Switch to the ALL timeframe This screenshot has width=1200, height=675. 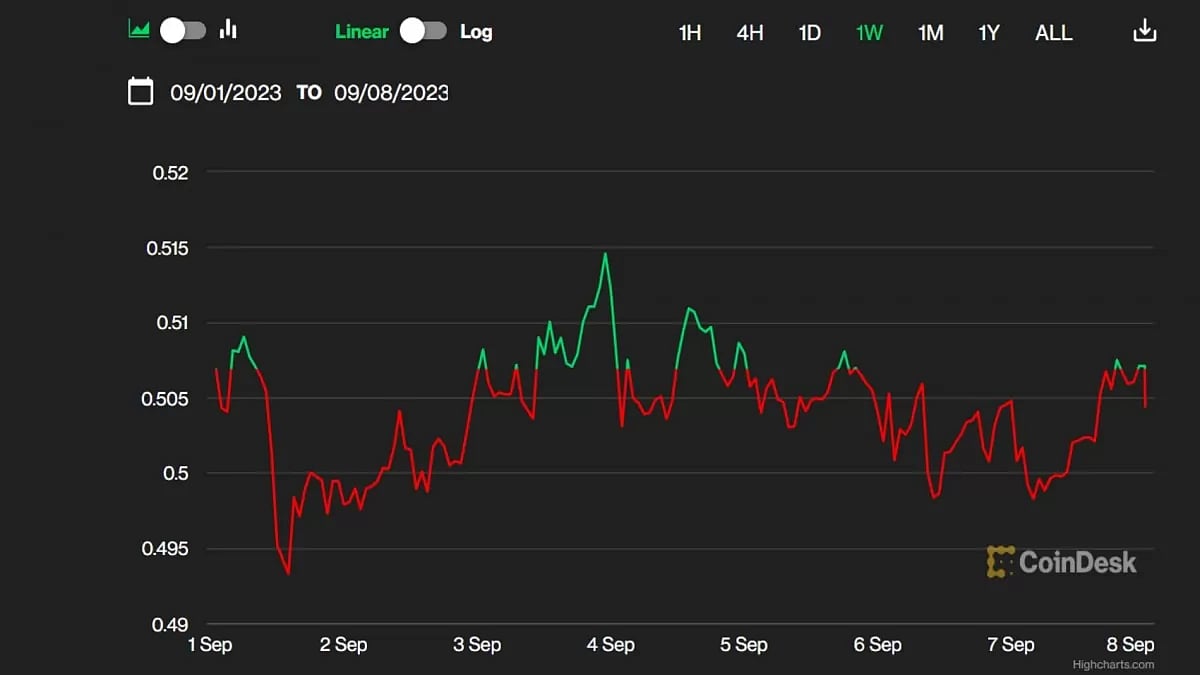(x=1053, y=33)
